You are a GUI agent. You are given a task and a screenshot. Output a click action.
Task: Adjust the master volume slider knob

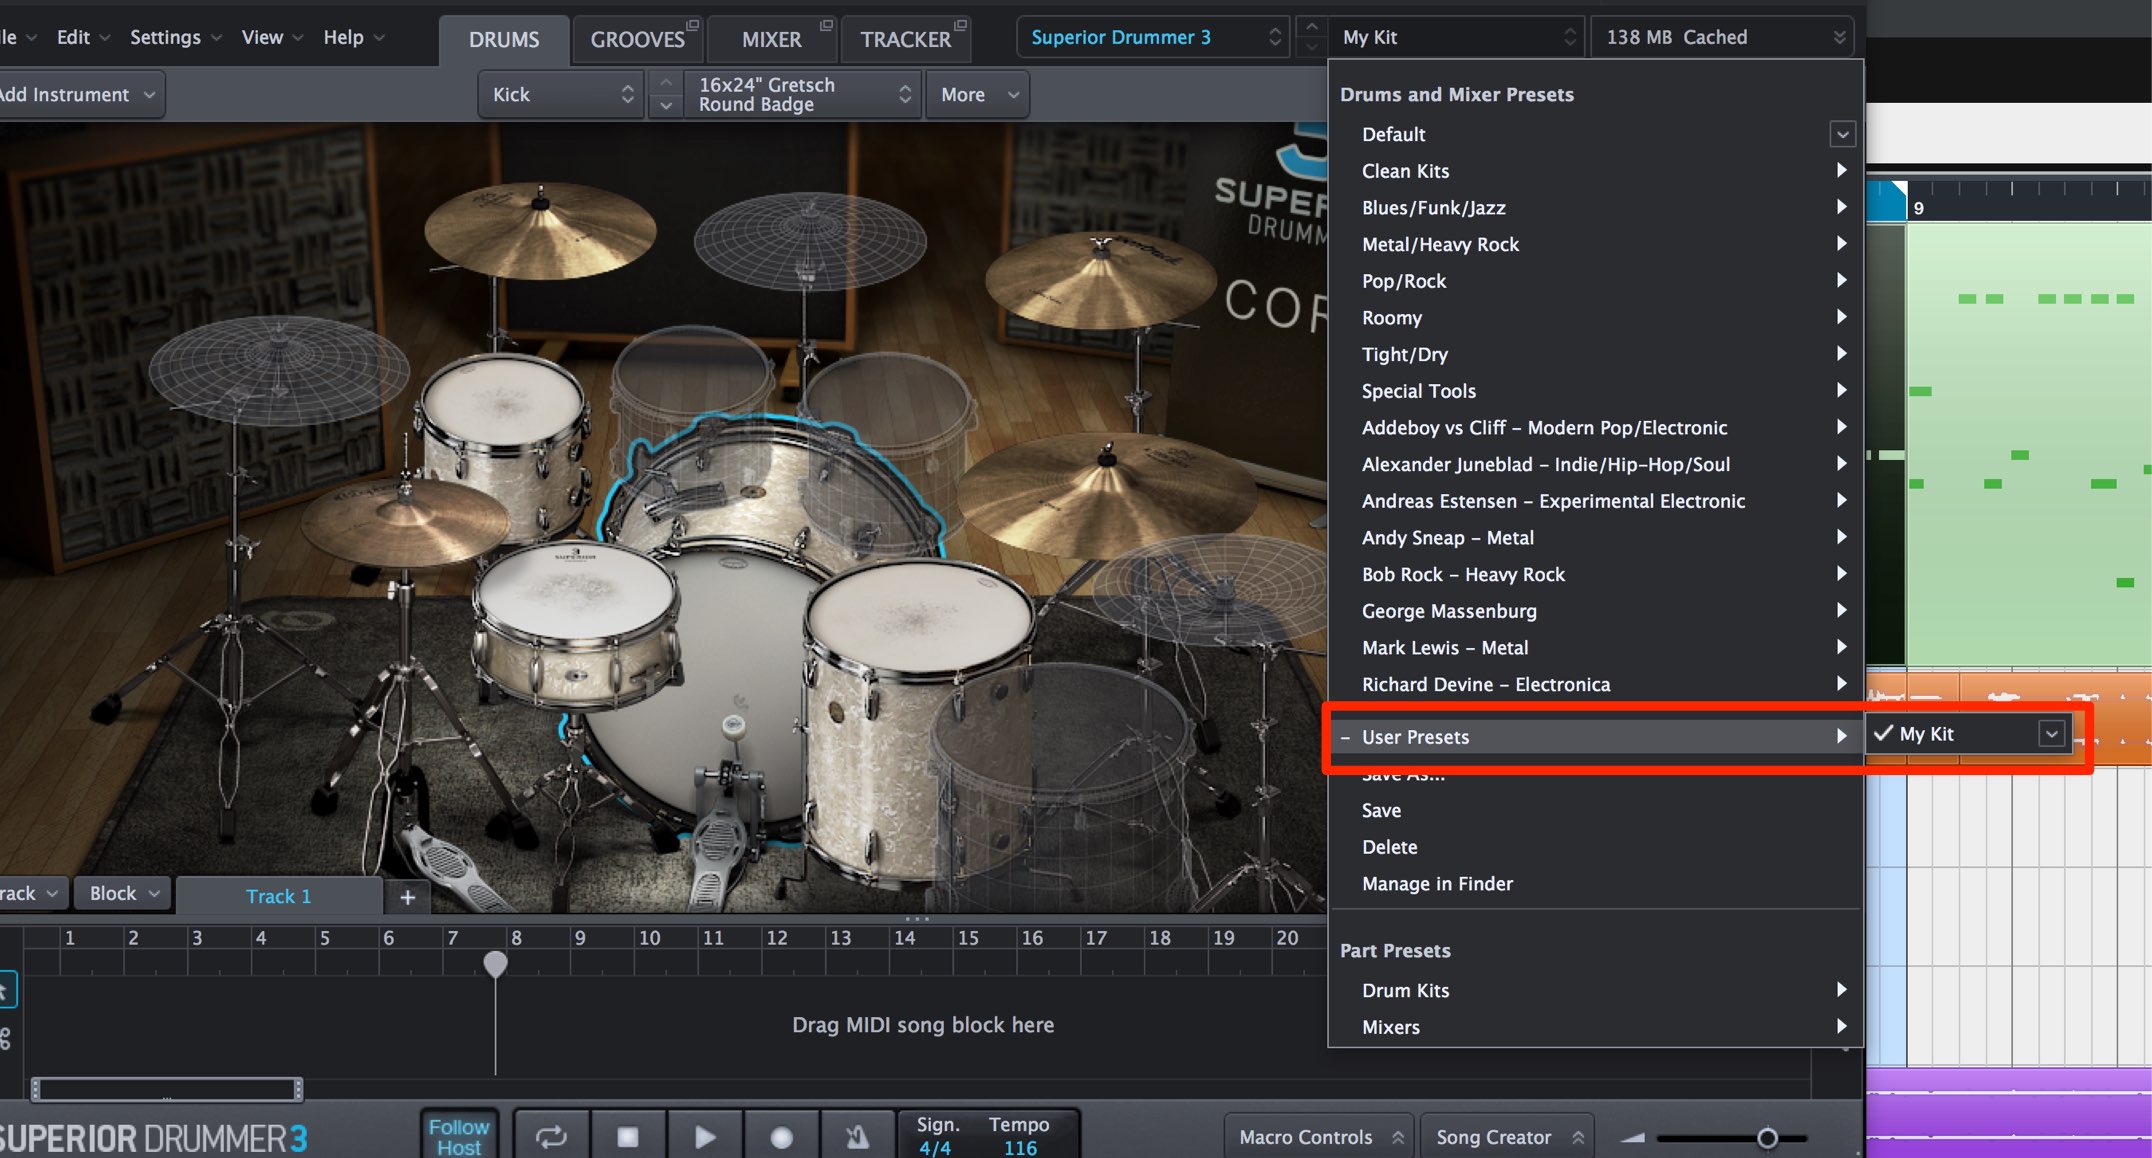point(1767,1138)
